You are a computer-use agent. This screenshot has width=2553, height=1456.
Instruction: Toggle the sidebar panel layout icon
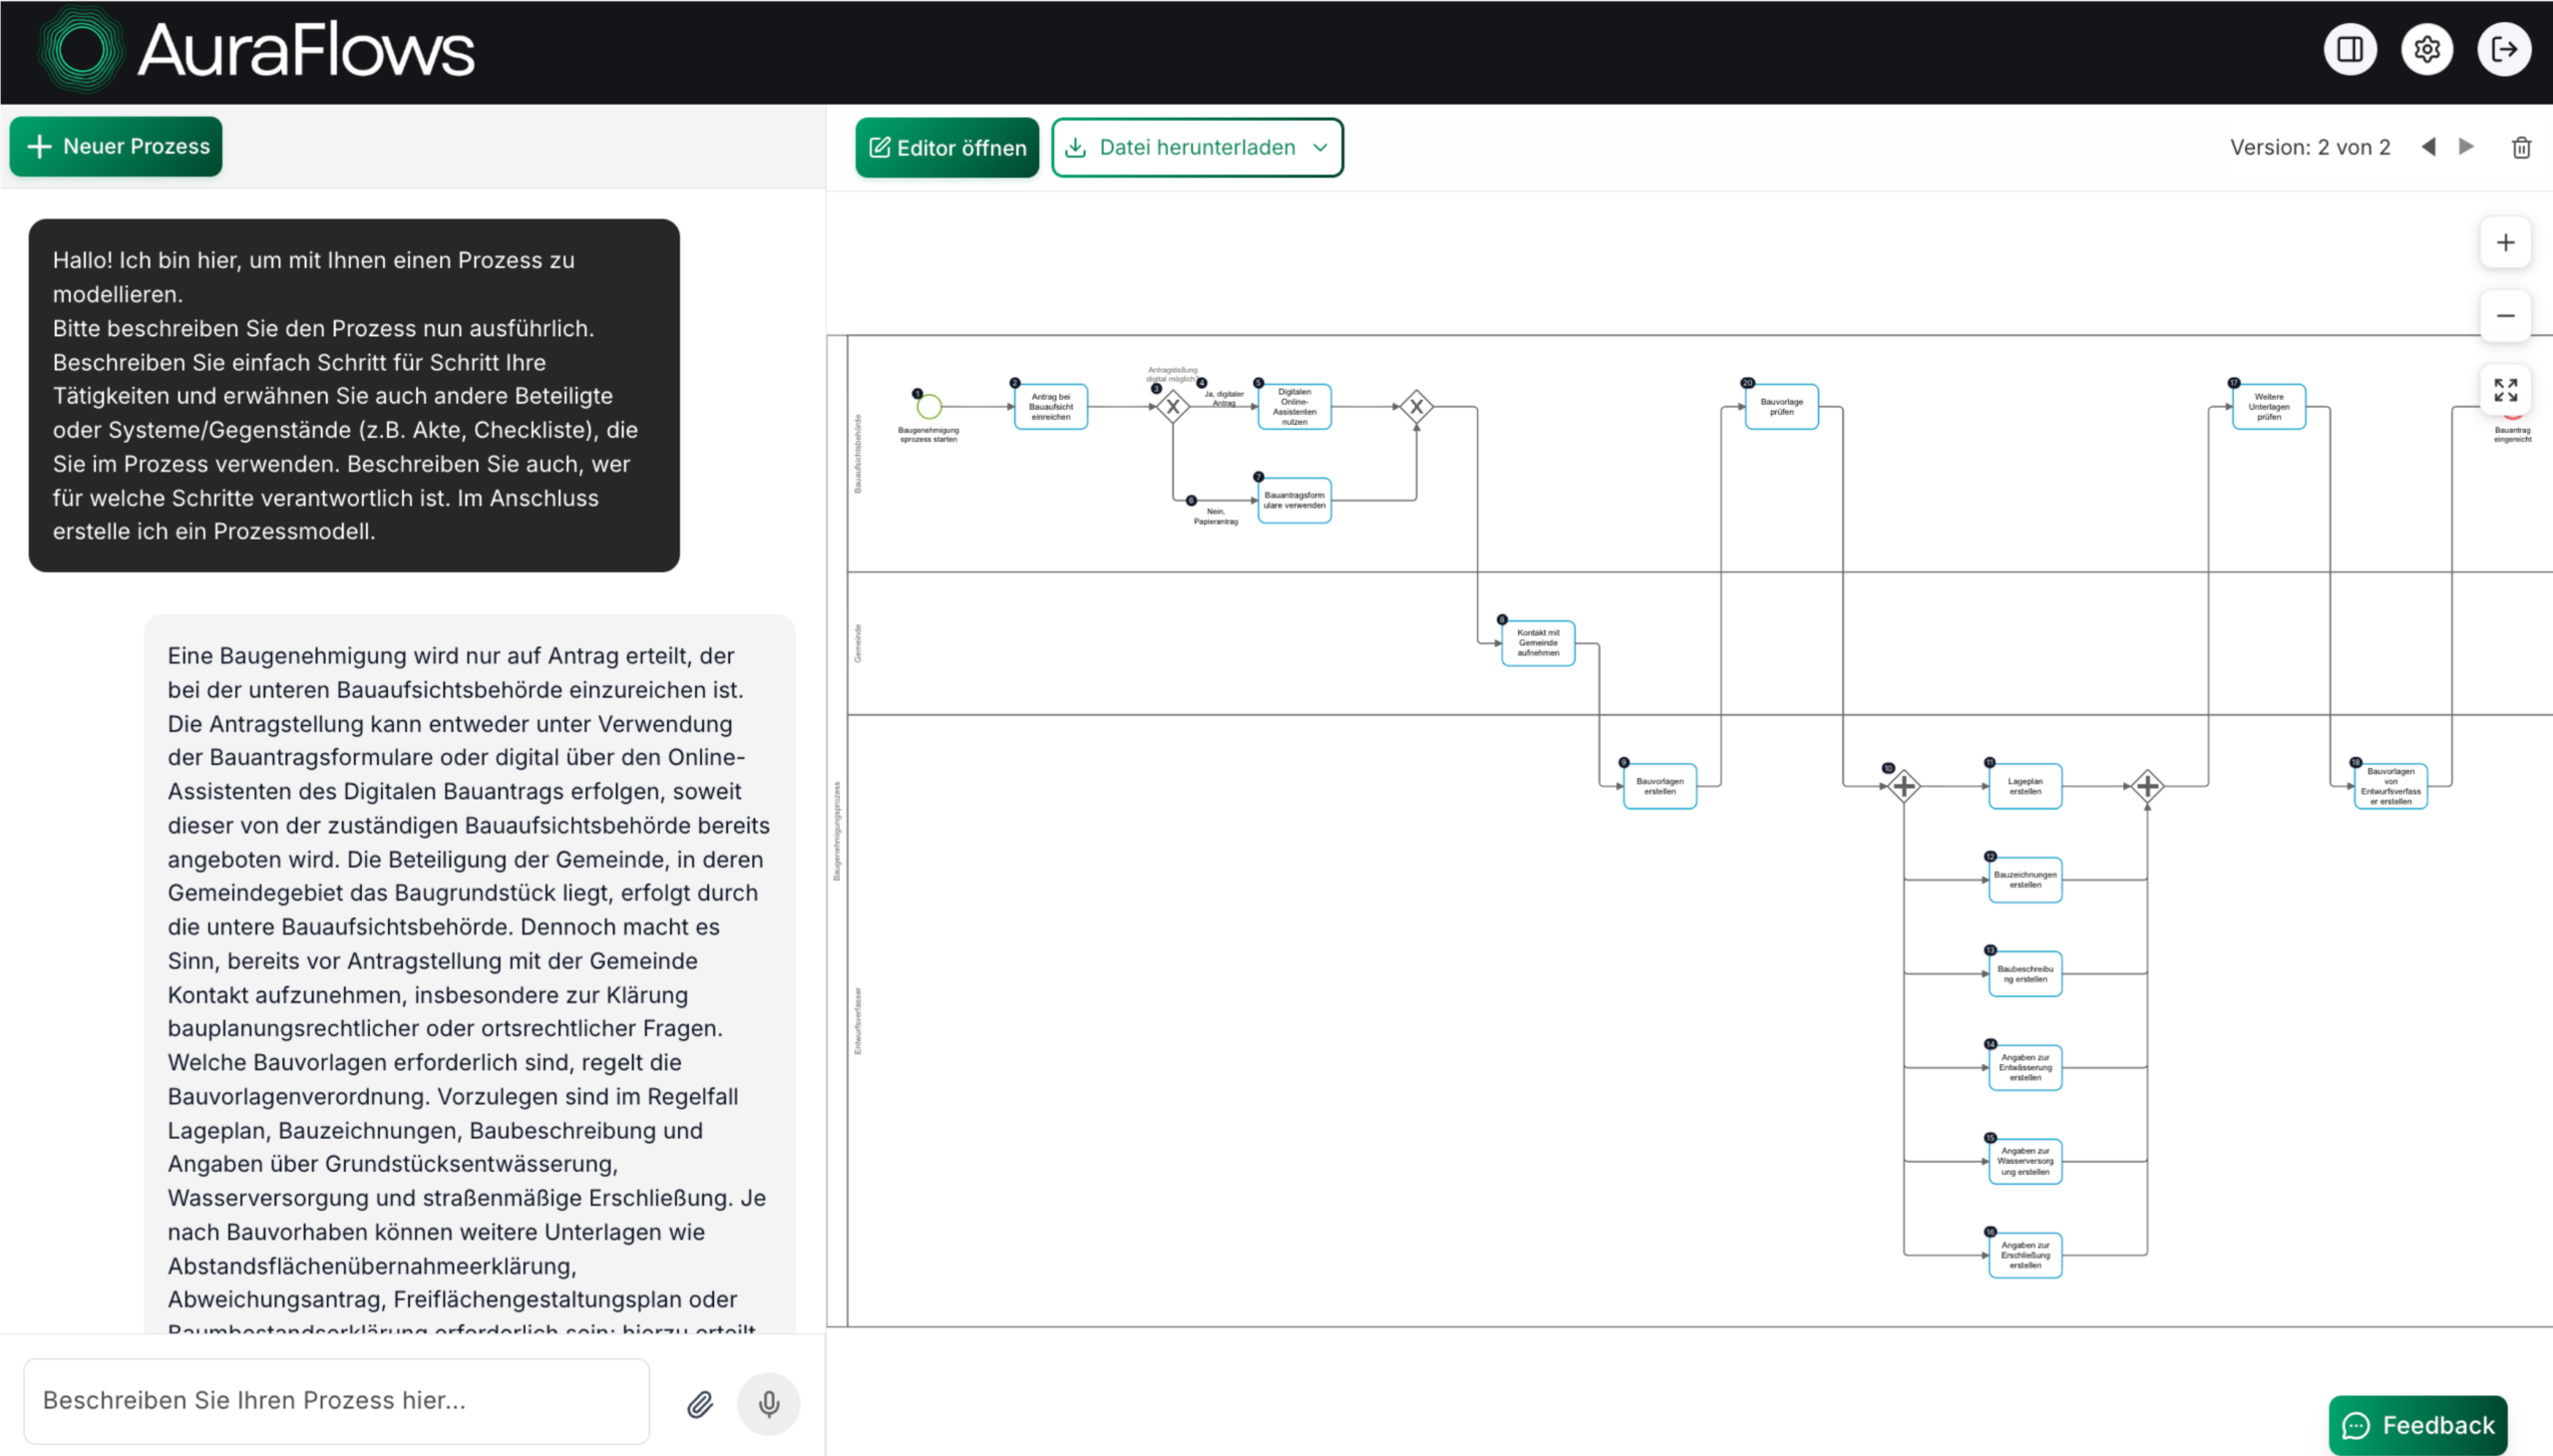(x=2349, y=49)
